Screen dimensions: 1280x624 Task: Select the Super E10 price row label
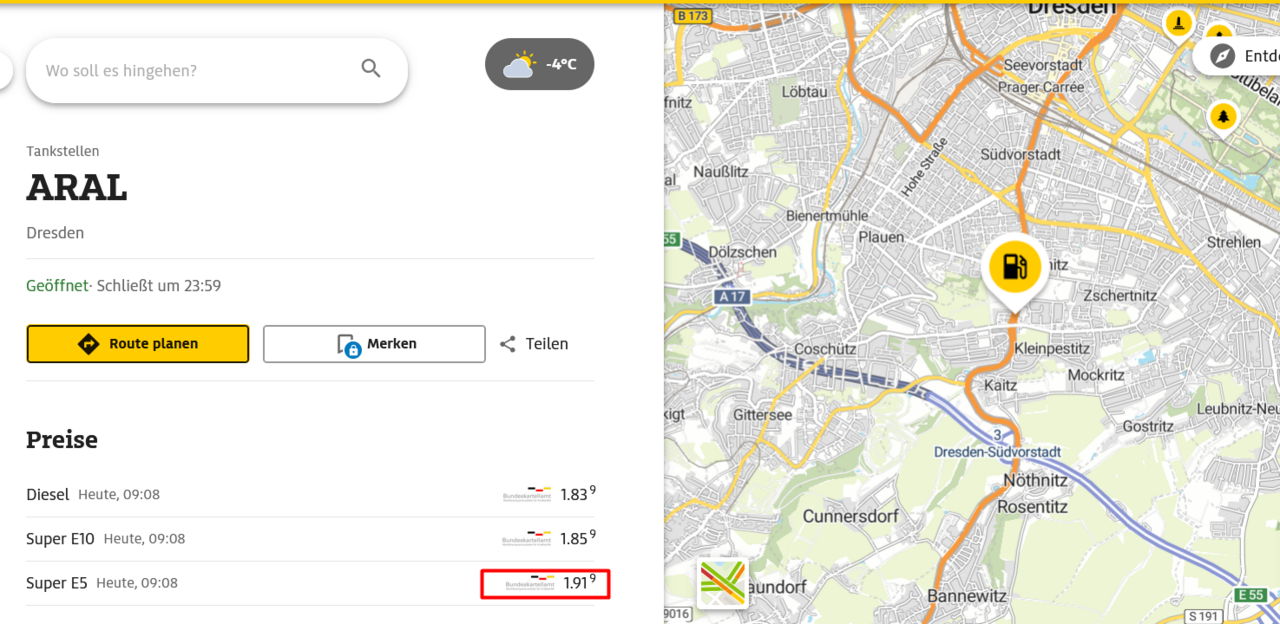click(60, 539)
